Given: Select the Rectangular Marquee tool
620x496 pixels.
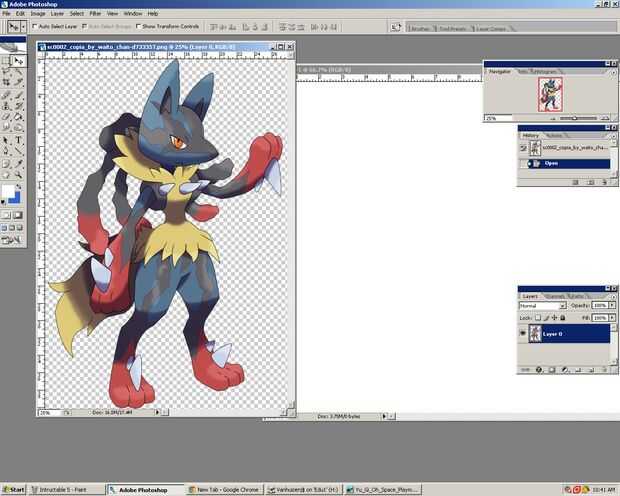Looking at the screenshot, I should coord(6,61).
